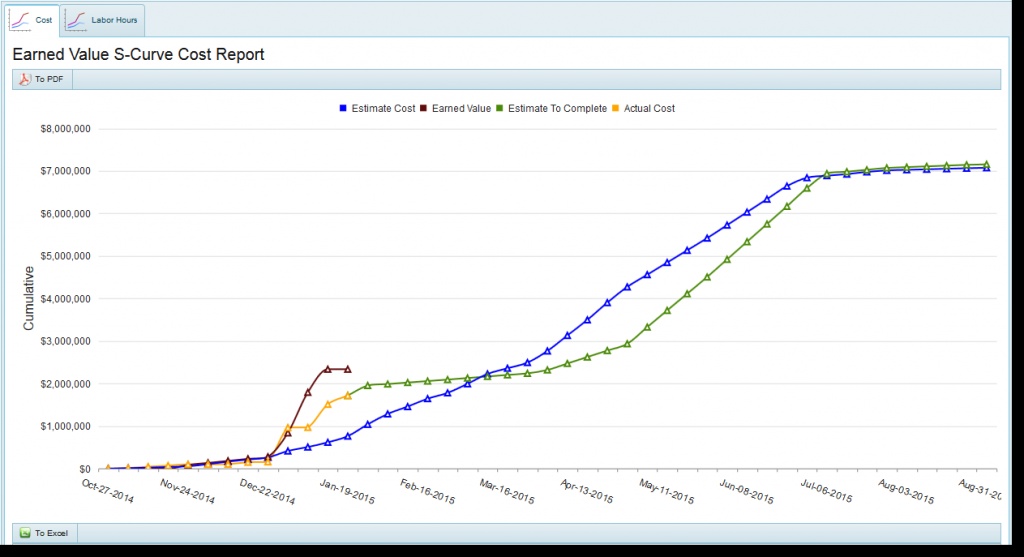Viewport: 1024px width, 557px height.
Task: Click the Excel spreadsheet icon
Action: (25, 533)
